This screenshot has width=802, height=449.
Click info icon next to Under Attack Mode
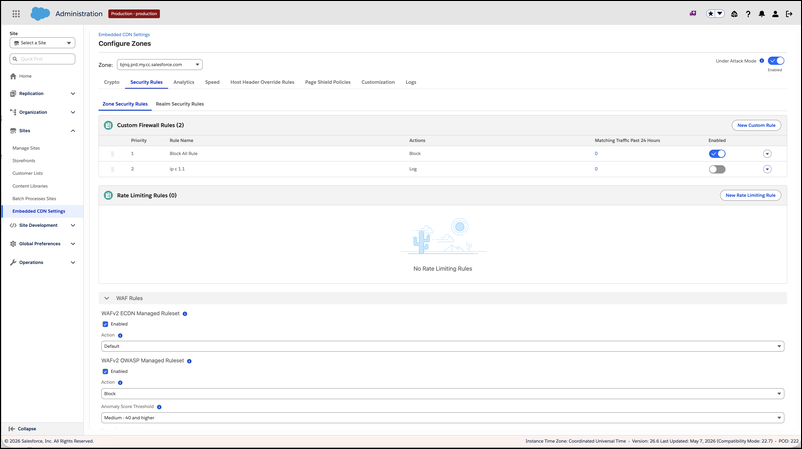[762, 61]
